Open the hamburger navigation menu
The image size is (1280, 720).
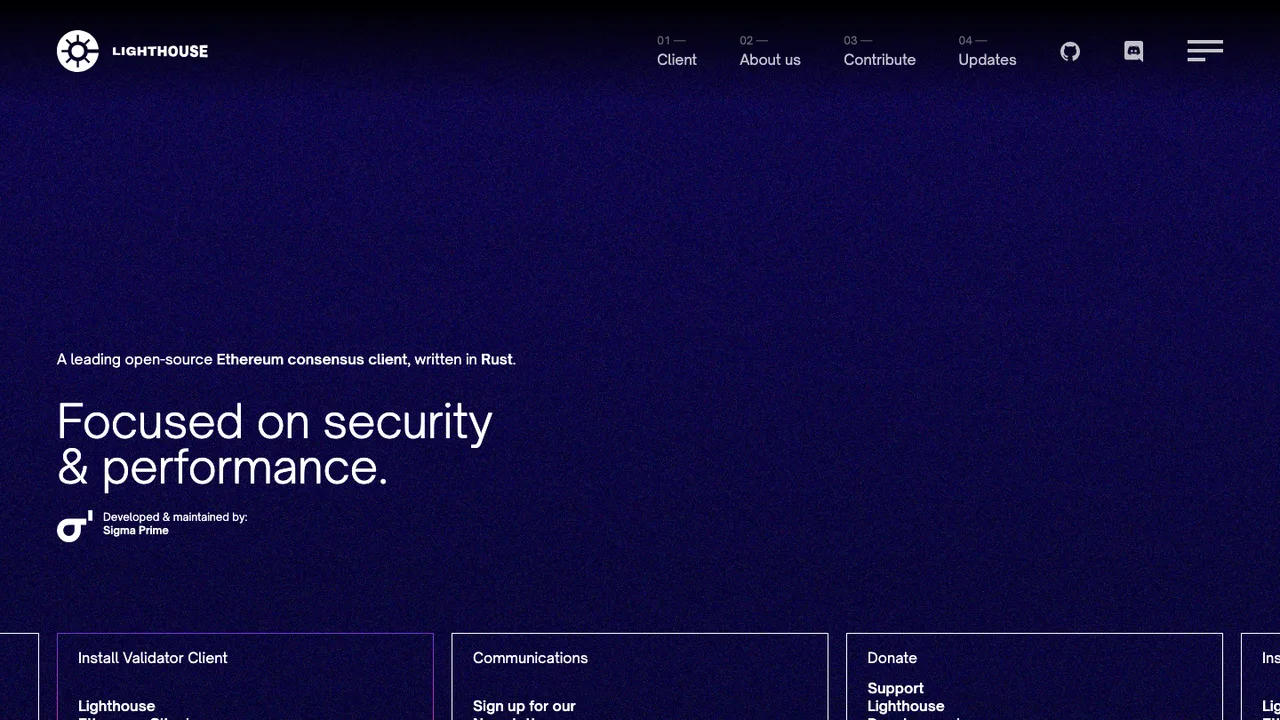click(1205, 51)
